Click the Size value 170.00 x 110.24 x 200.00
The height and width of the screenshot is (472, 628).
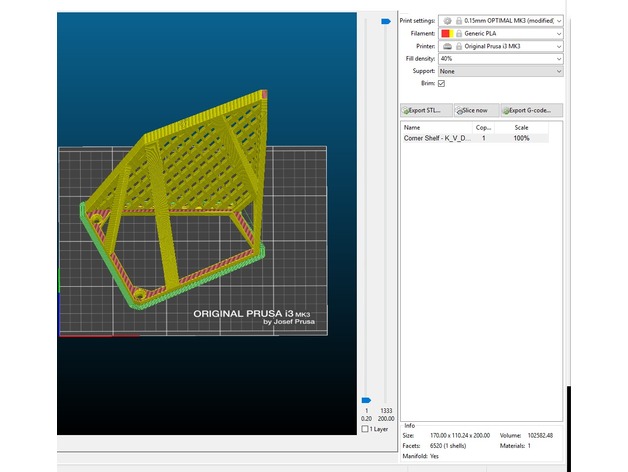pyautogui.click(x=460, y=436)
